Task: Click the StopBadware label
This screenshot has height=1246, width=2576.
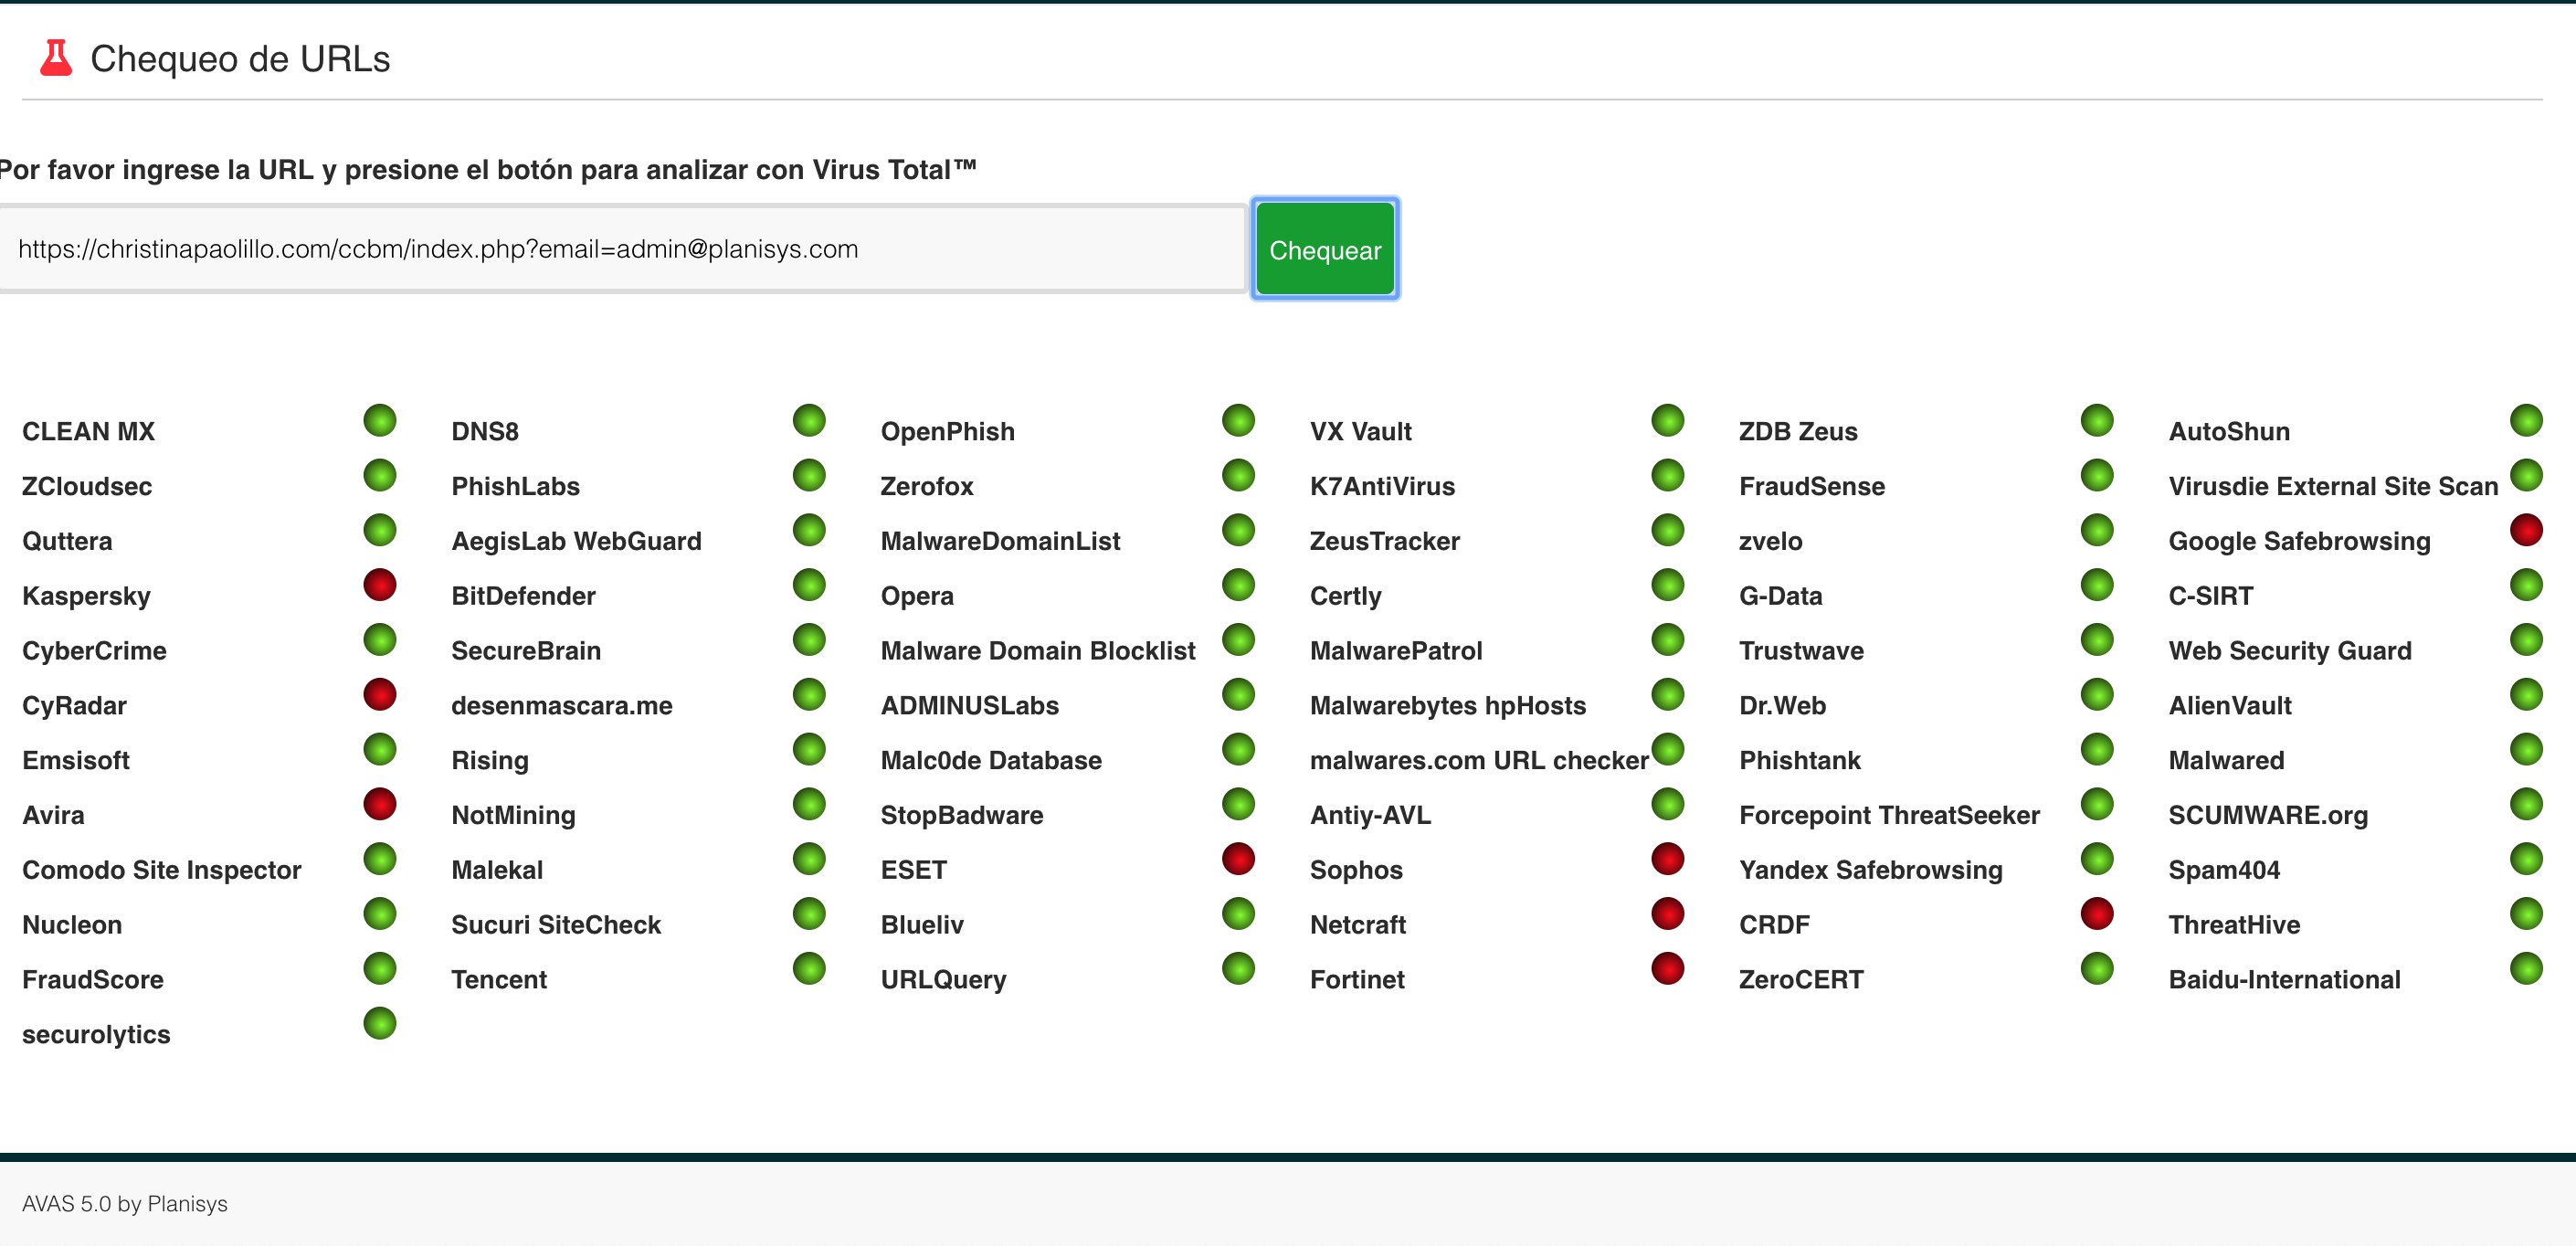Action: (x=962, y=815)
